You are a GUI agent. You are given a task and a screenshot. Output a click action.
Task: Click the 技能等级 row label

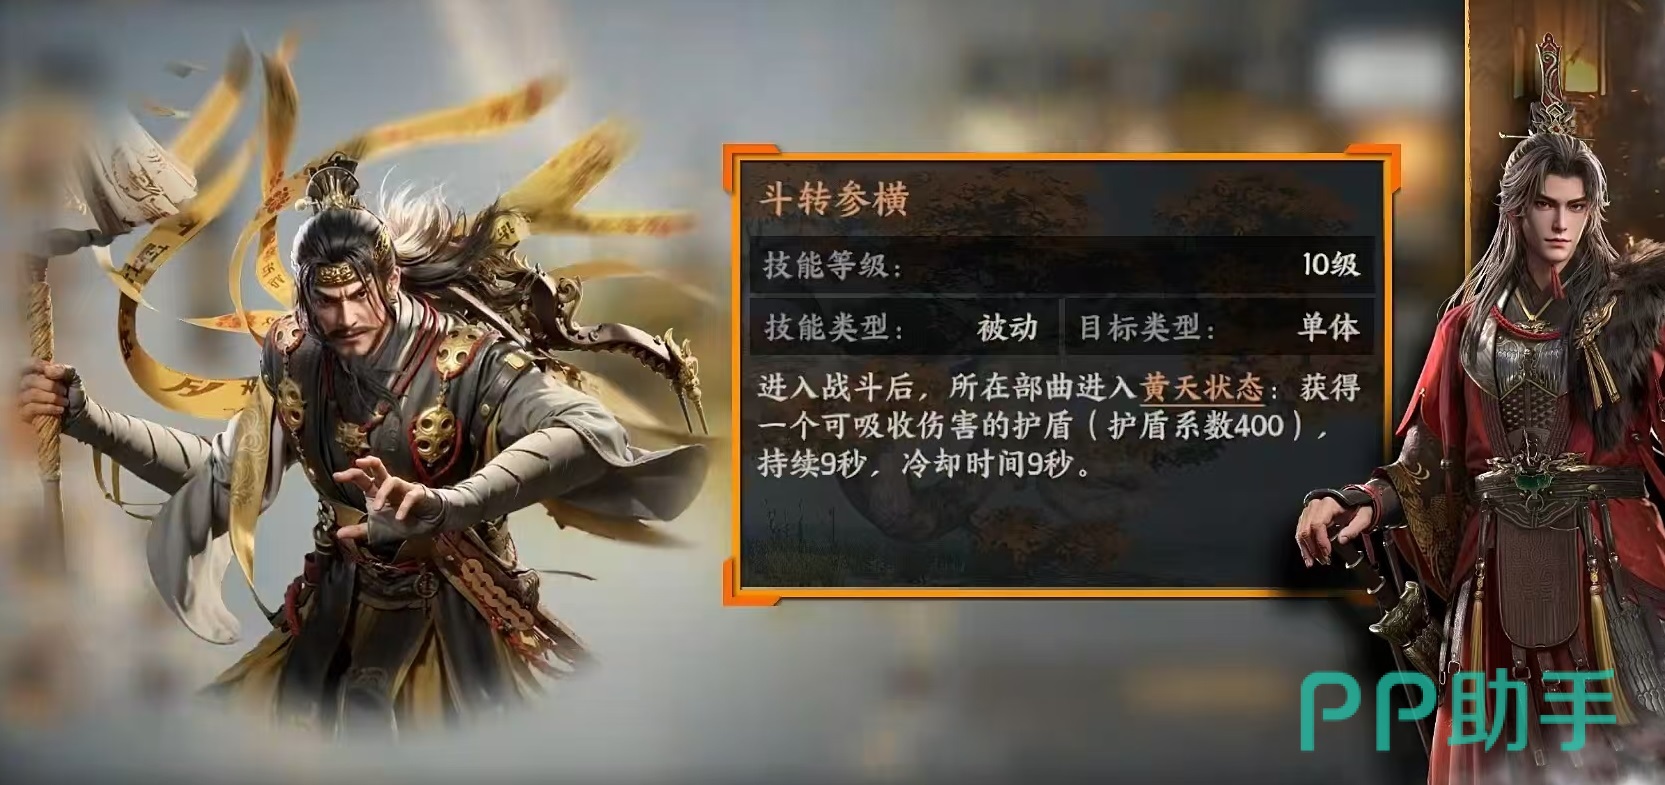pyautogui.click(x=832, y=265)
